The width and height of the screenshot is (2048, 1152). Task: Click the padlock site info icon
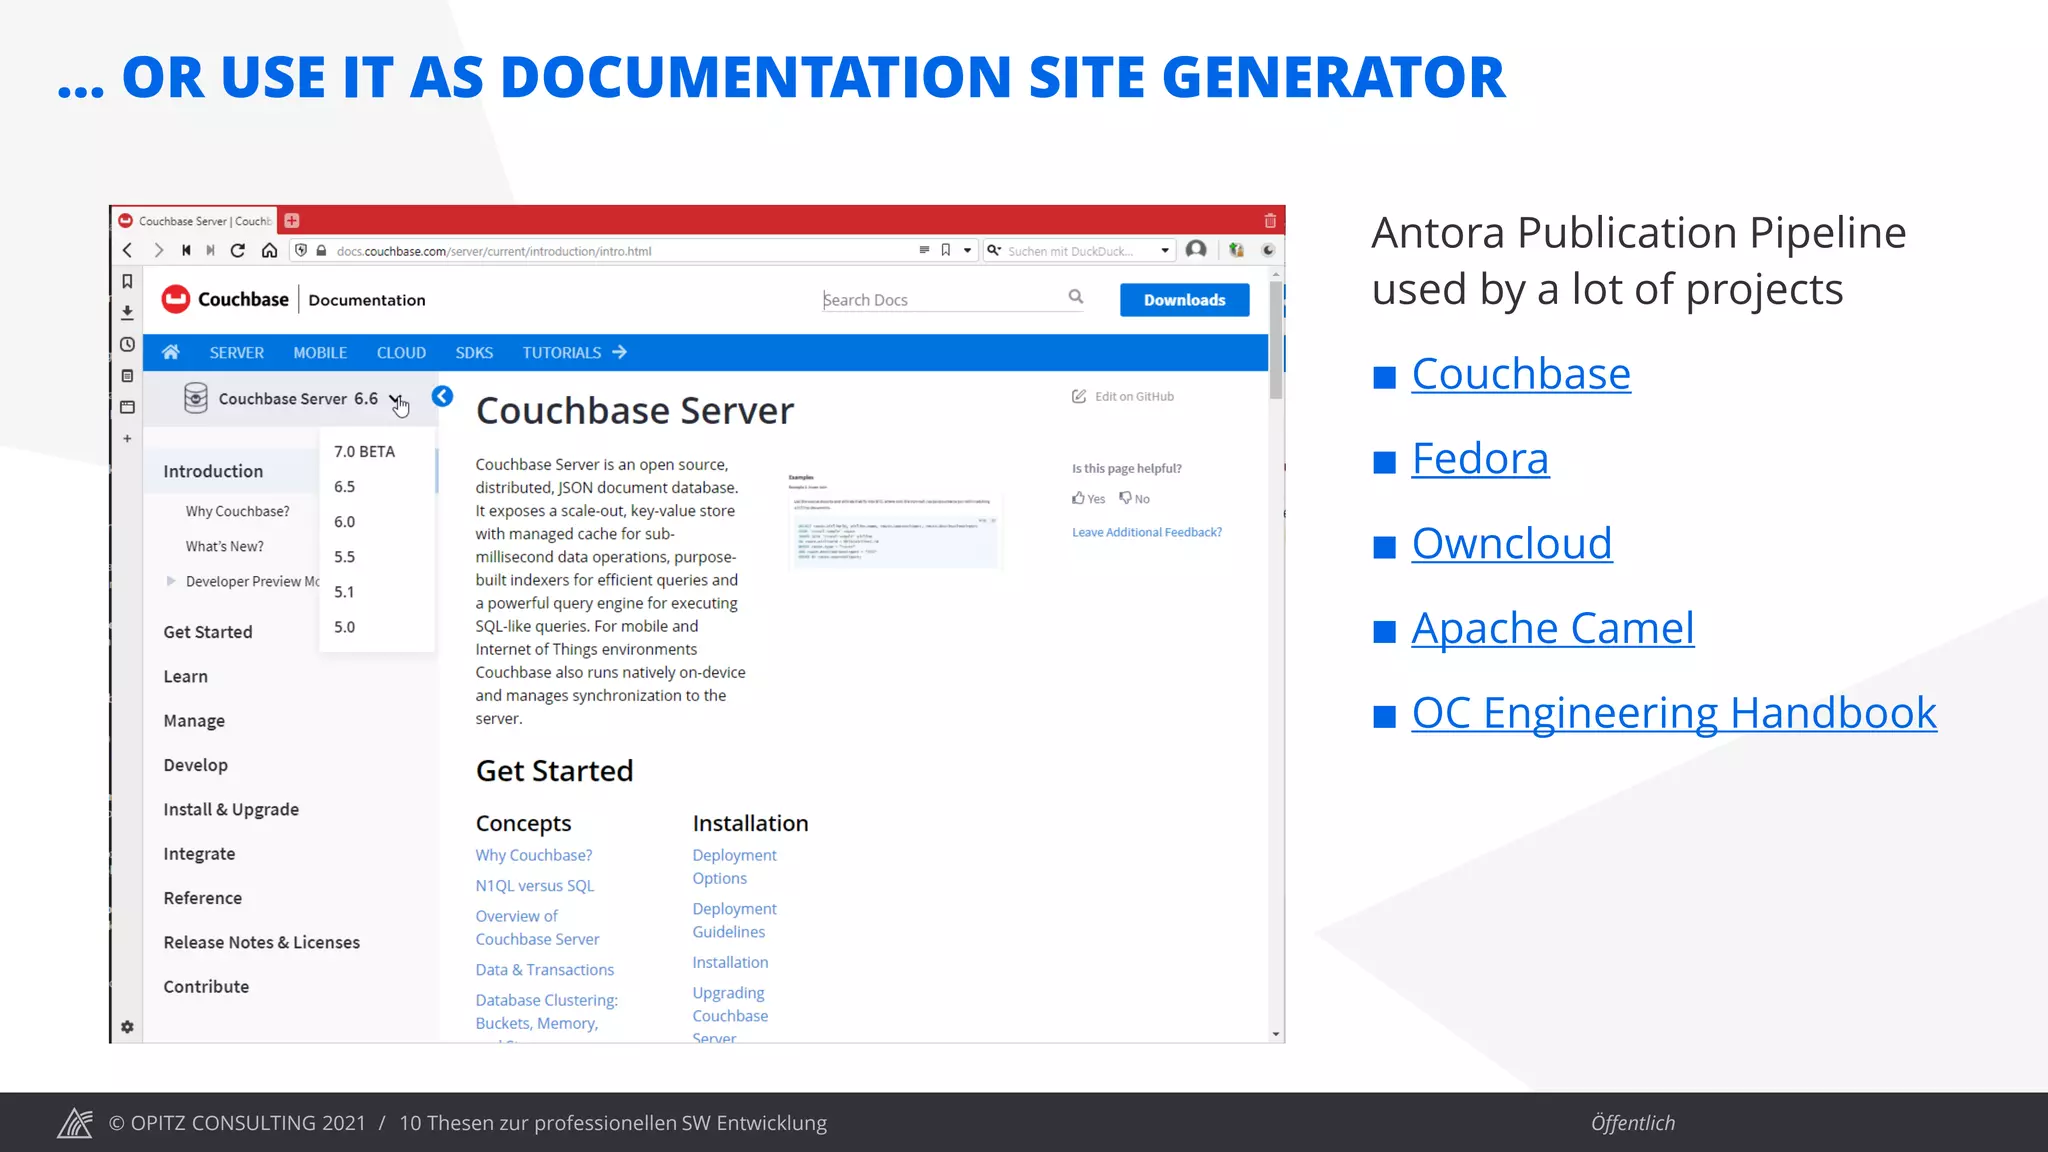[321, 250]
